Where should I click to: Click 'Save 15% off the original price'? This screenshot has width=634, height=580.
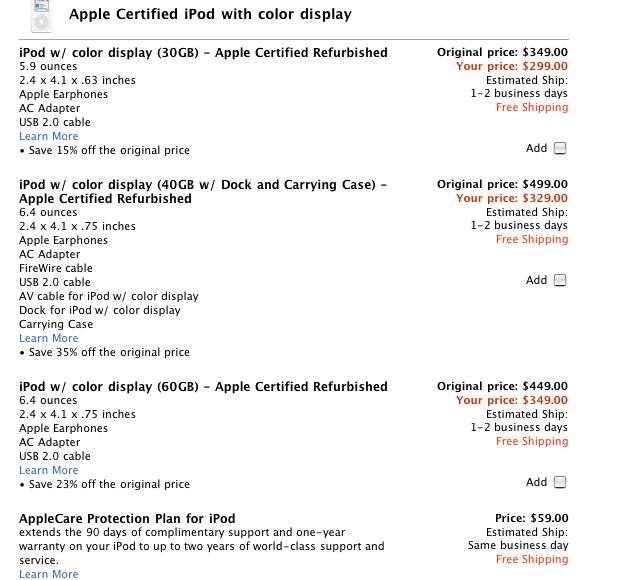pyautogui.click(x=108, y=150)
